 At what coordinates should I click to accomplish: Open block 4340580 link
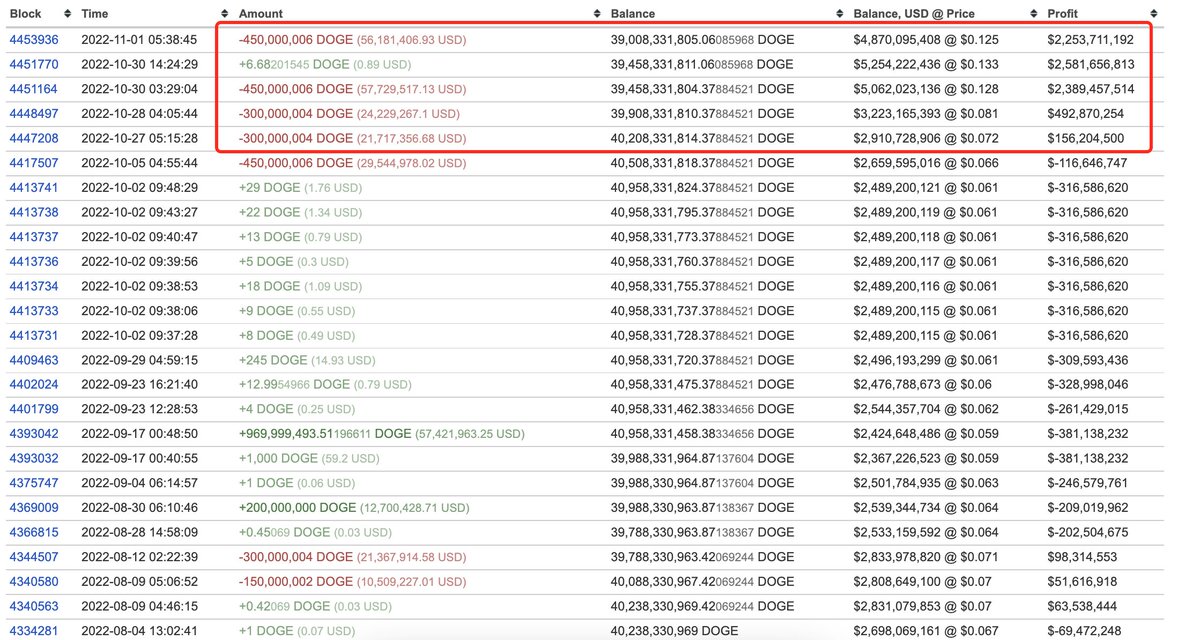34,582
